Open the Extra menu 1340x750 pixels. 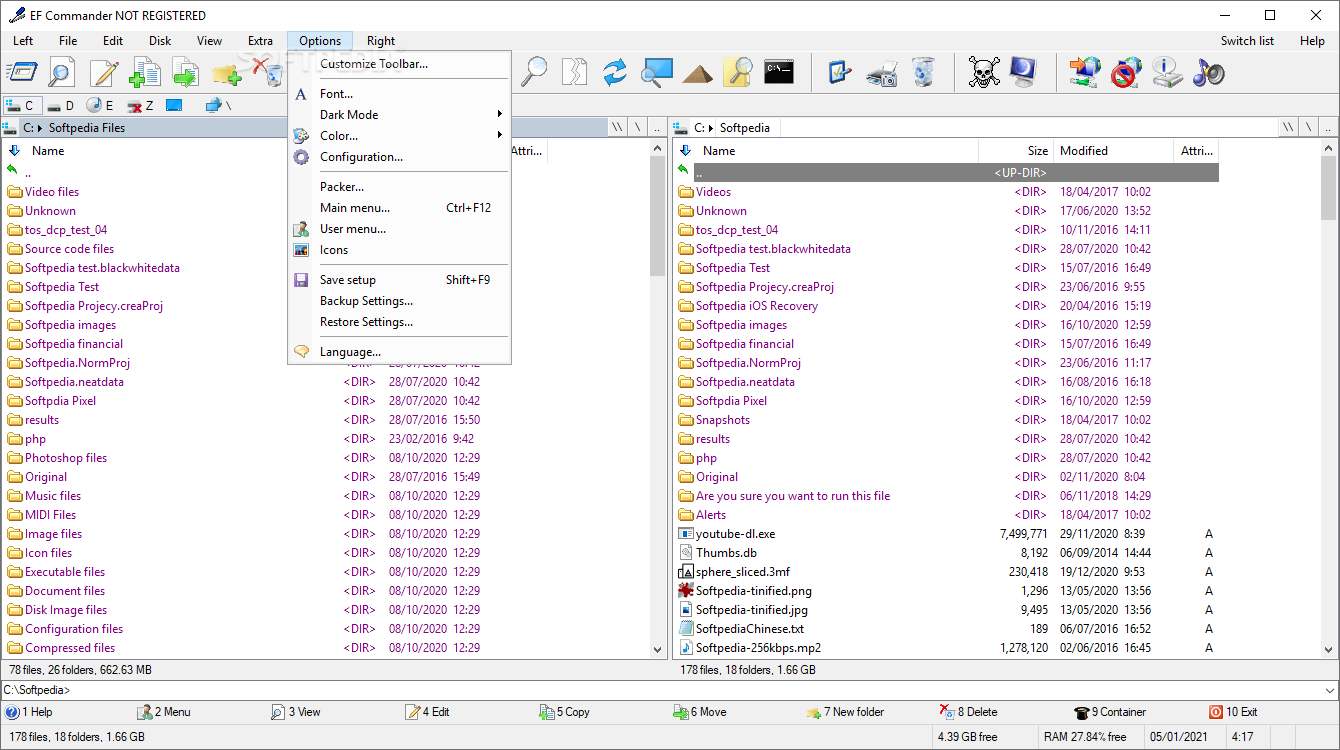[x=260, y=41]
